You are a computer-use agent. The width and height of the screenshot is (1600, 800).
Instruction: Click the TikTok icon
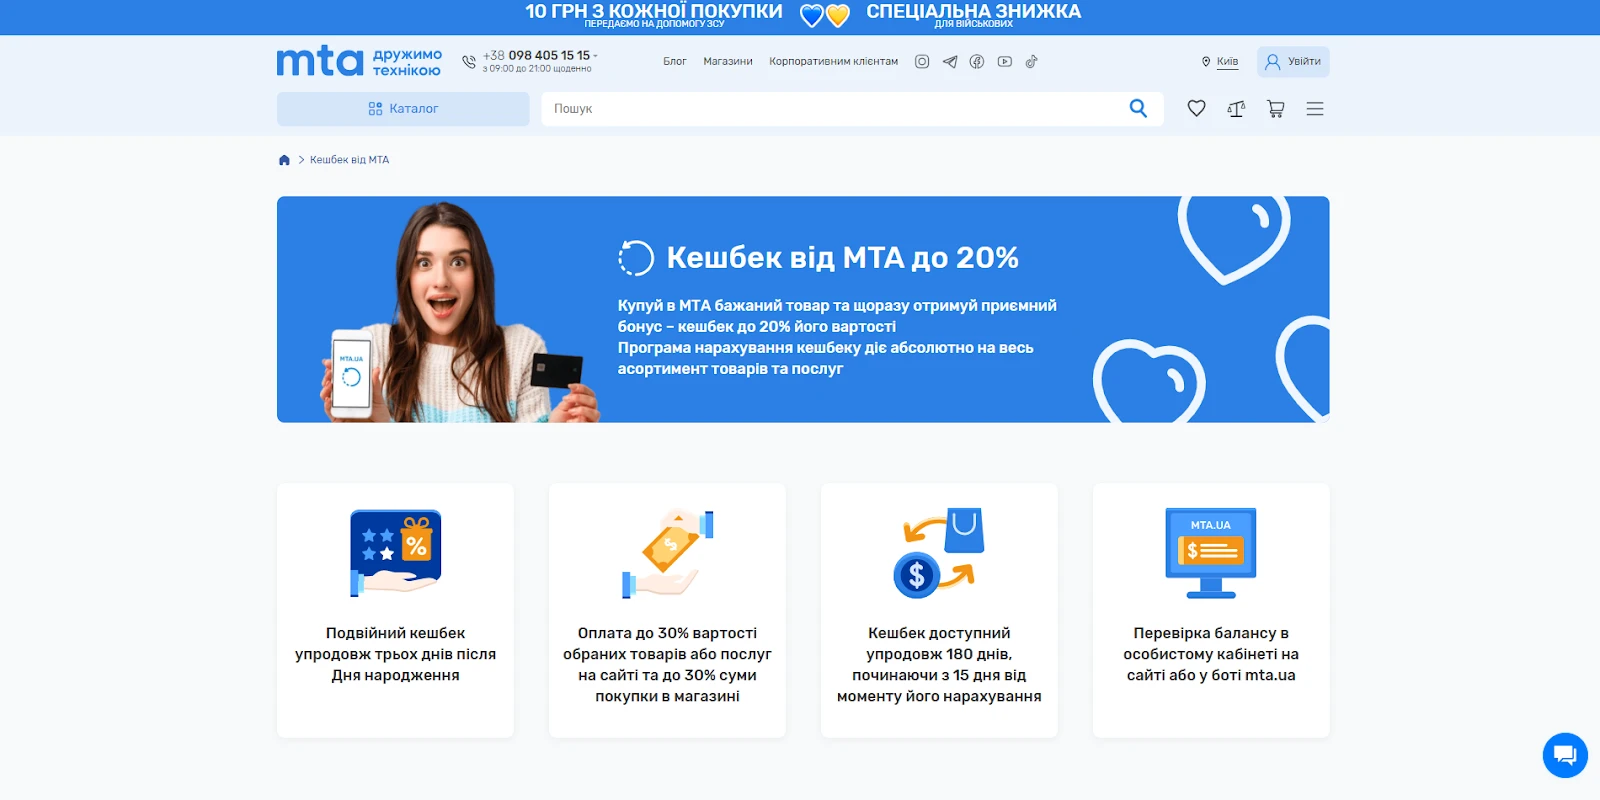(1032, 62)
